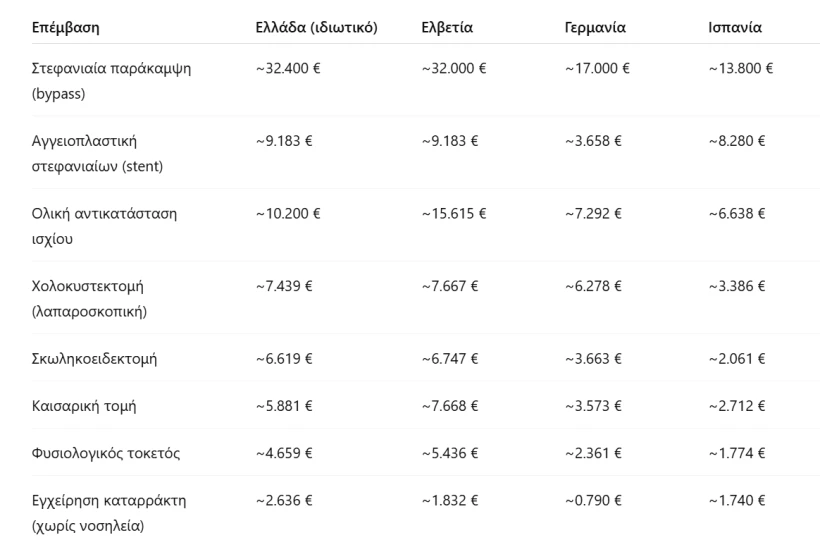Screen dimensions: 820x559
Task: Click the ~32.400 € bypass price cell
Action: point(290,68)
